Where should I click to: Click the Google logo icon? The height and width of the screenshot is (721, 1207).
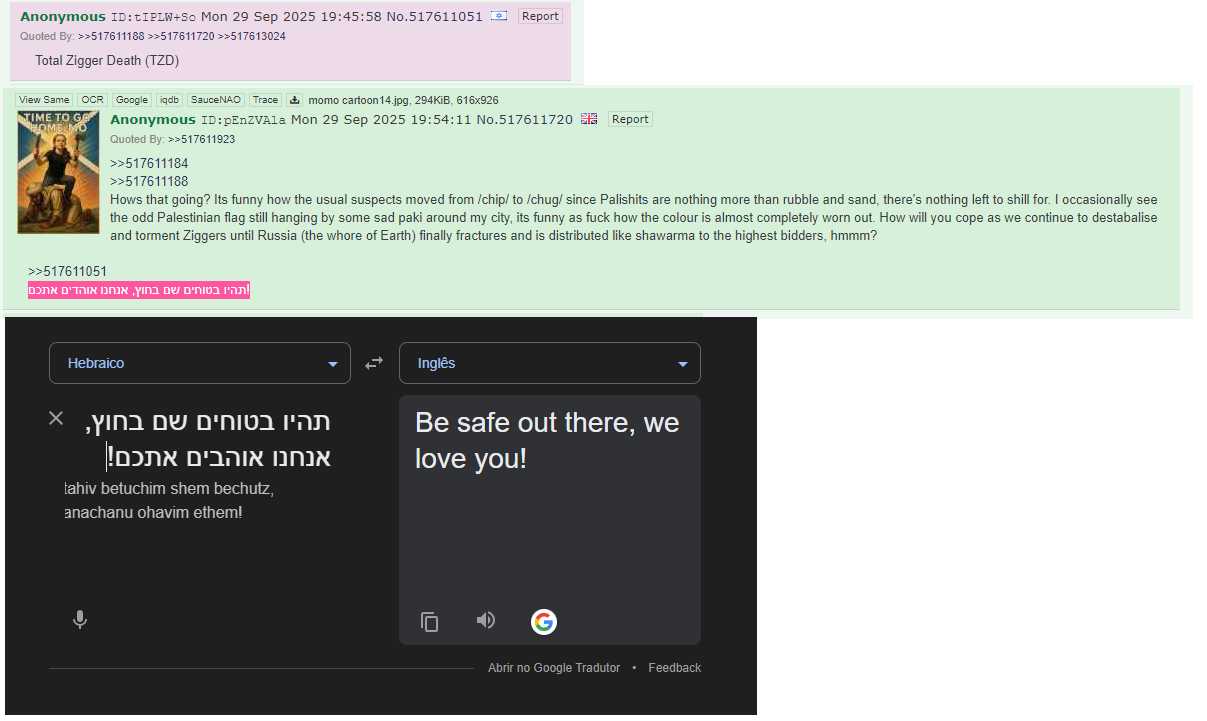[543, 622]
